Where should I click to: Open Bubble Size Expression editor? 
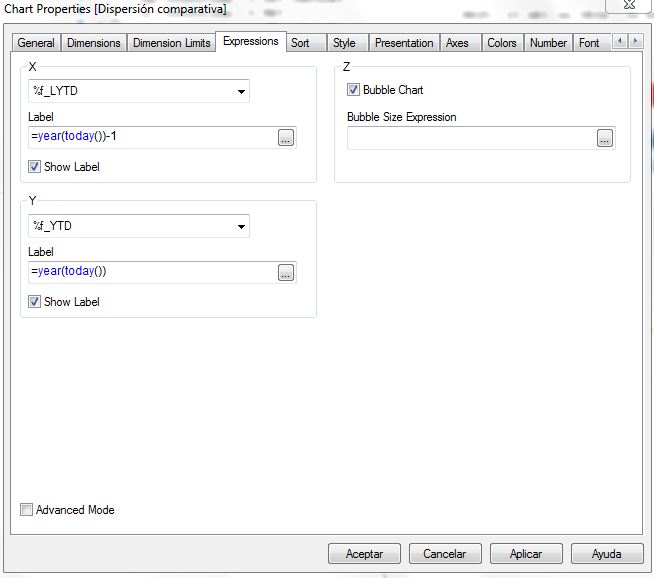[x=604, y=139]
